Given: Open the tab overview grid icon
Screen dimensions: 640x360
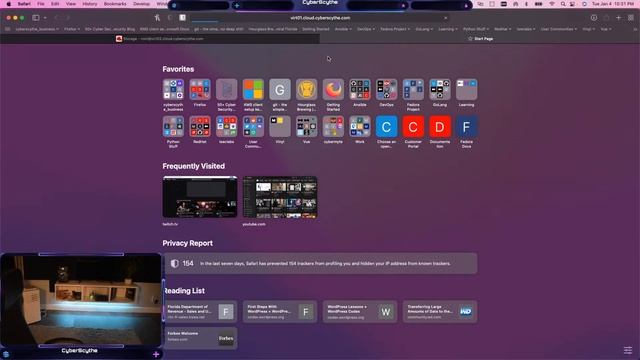Looking at the screenshot, I should [x=631, y=18].
